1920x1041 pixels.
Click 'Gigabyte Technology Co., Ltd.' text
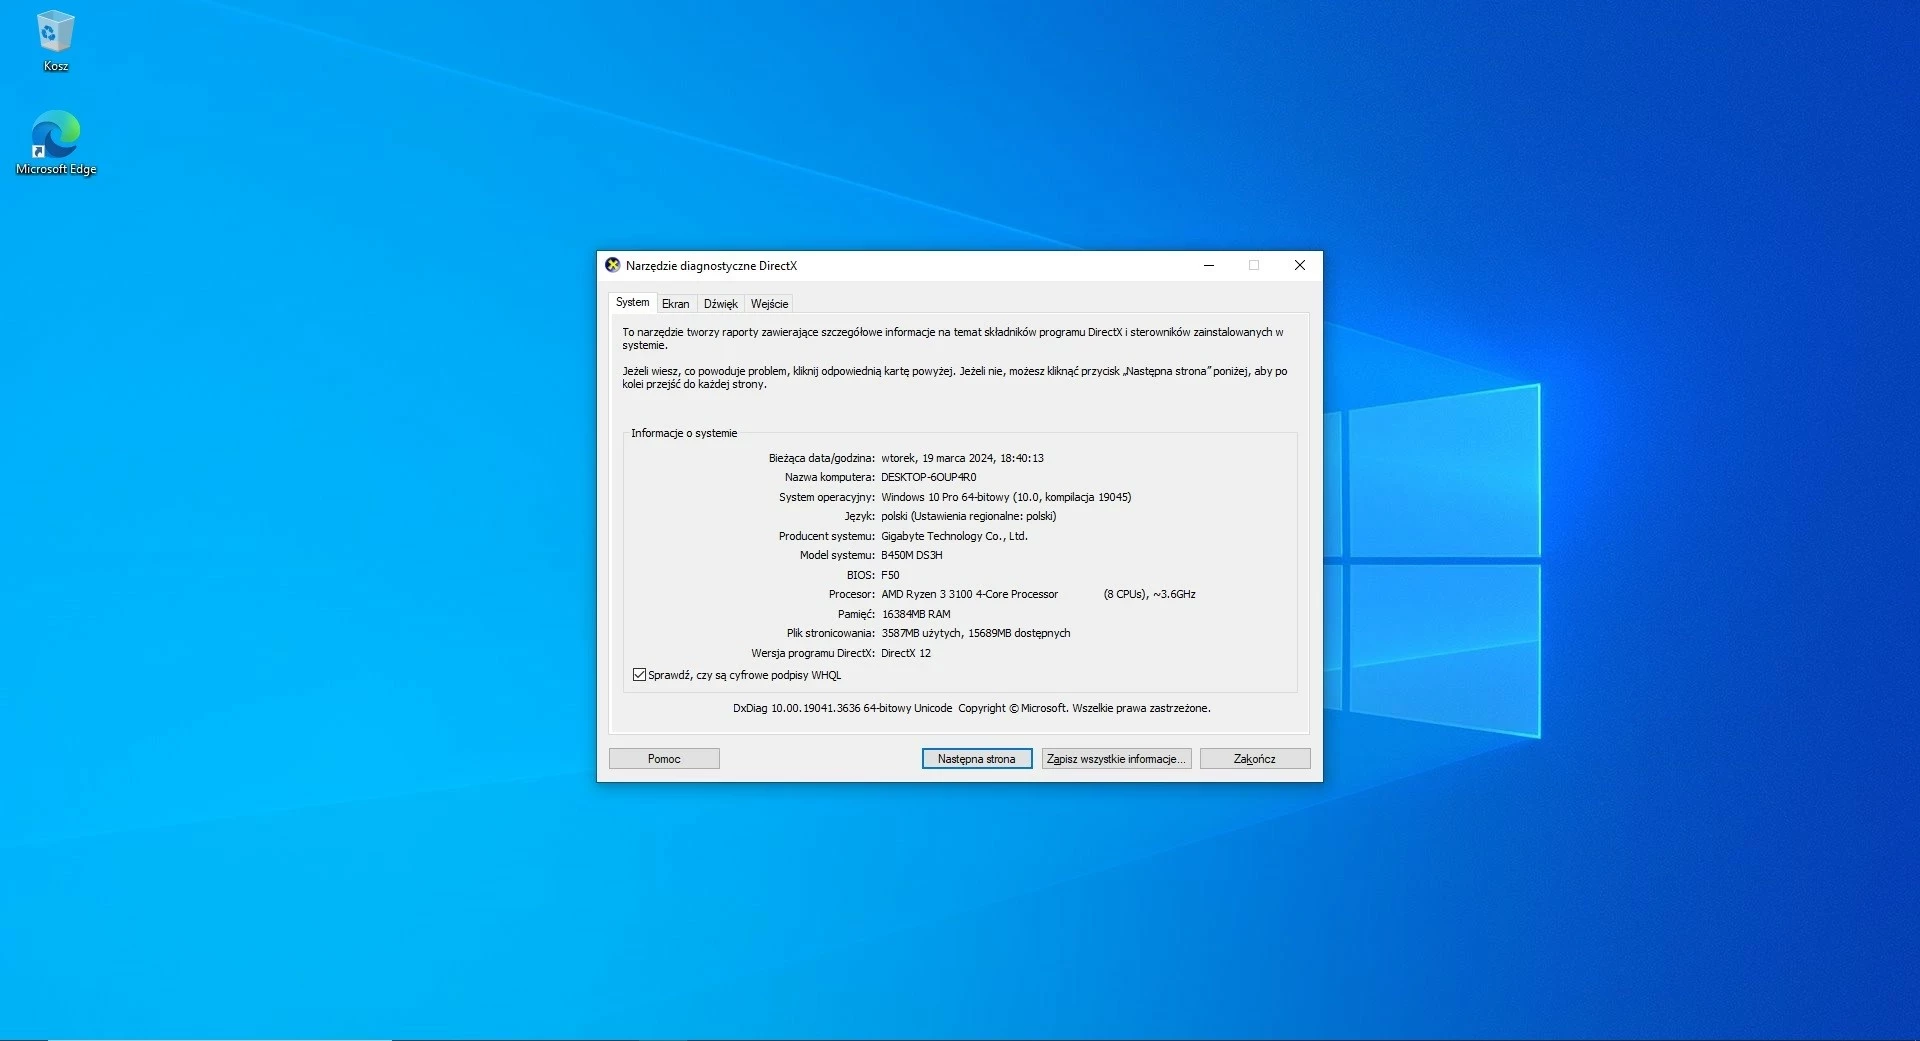tap(954, 536)
